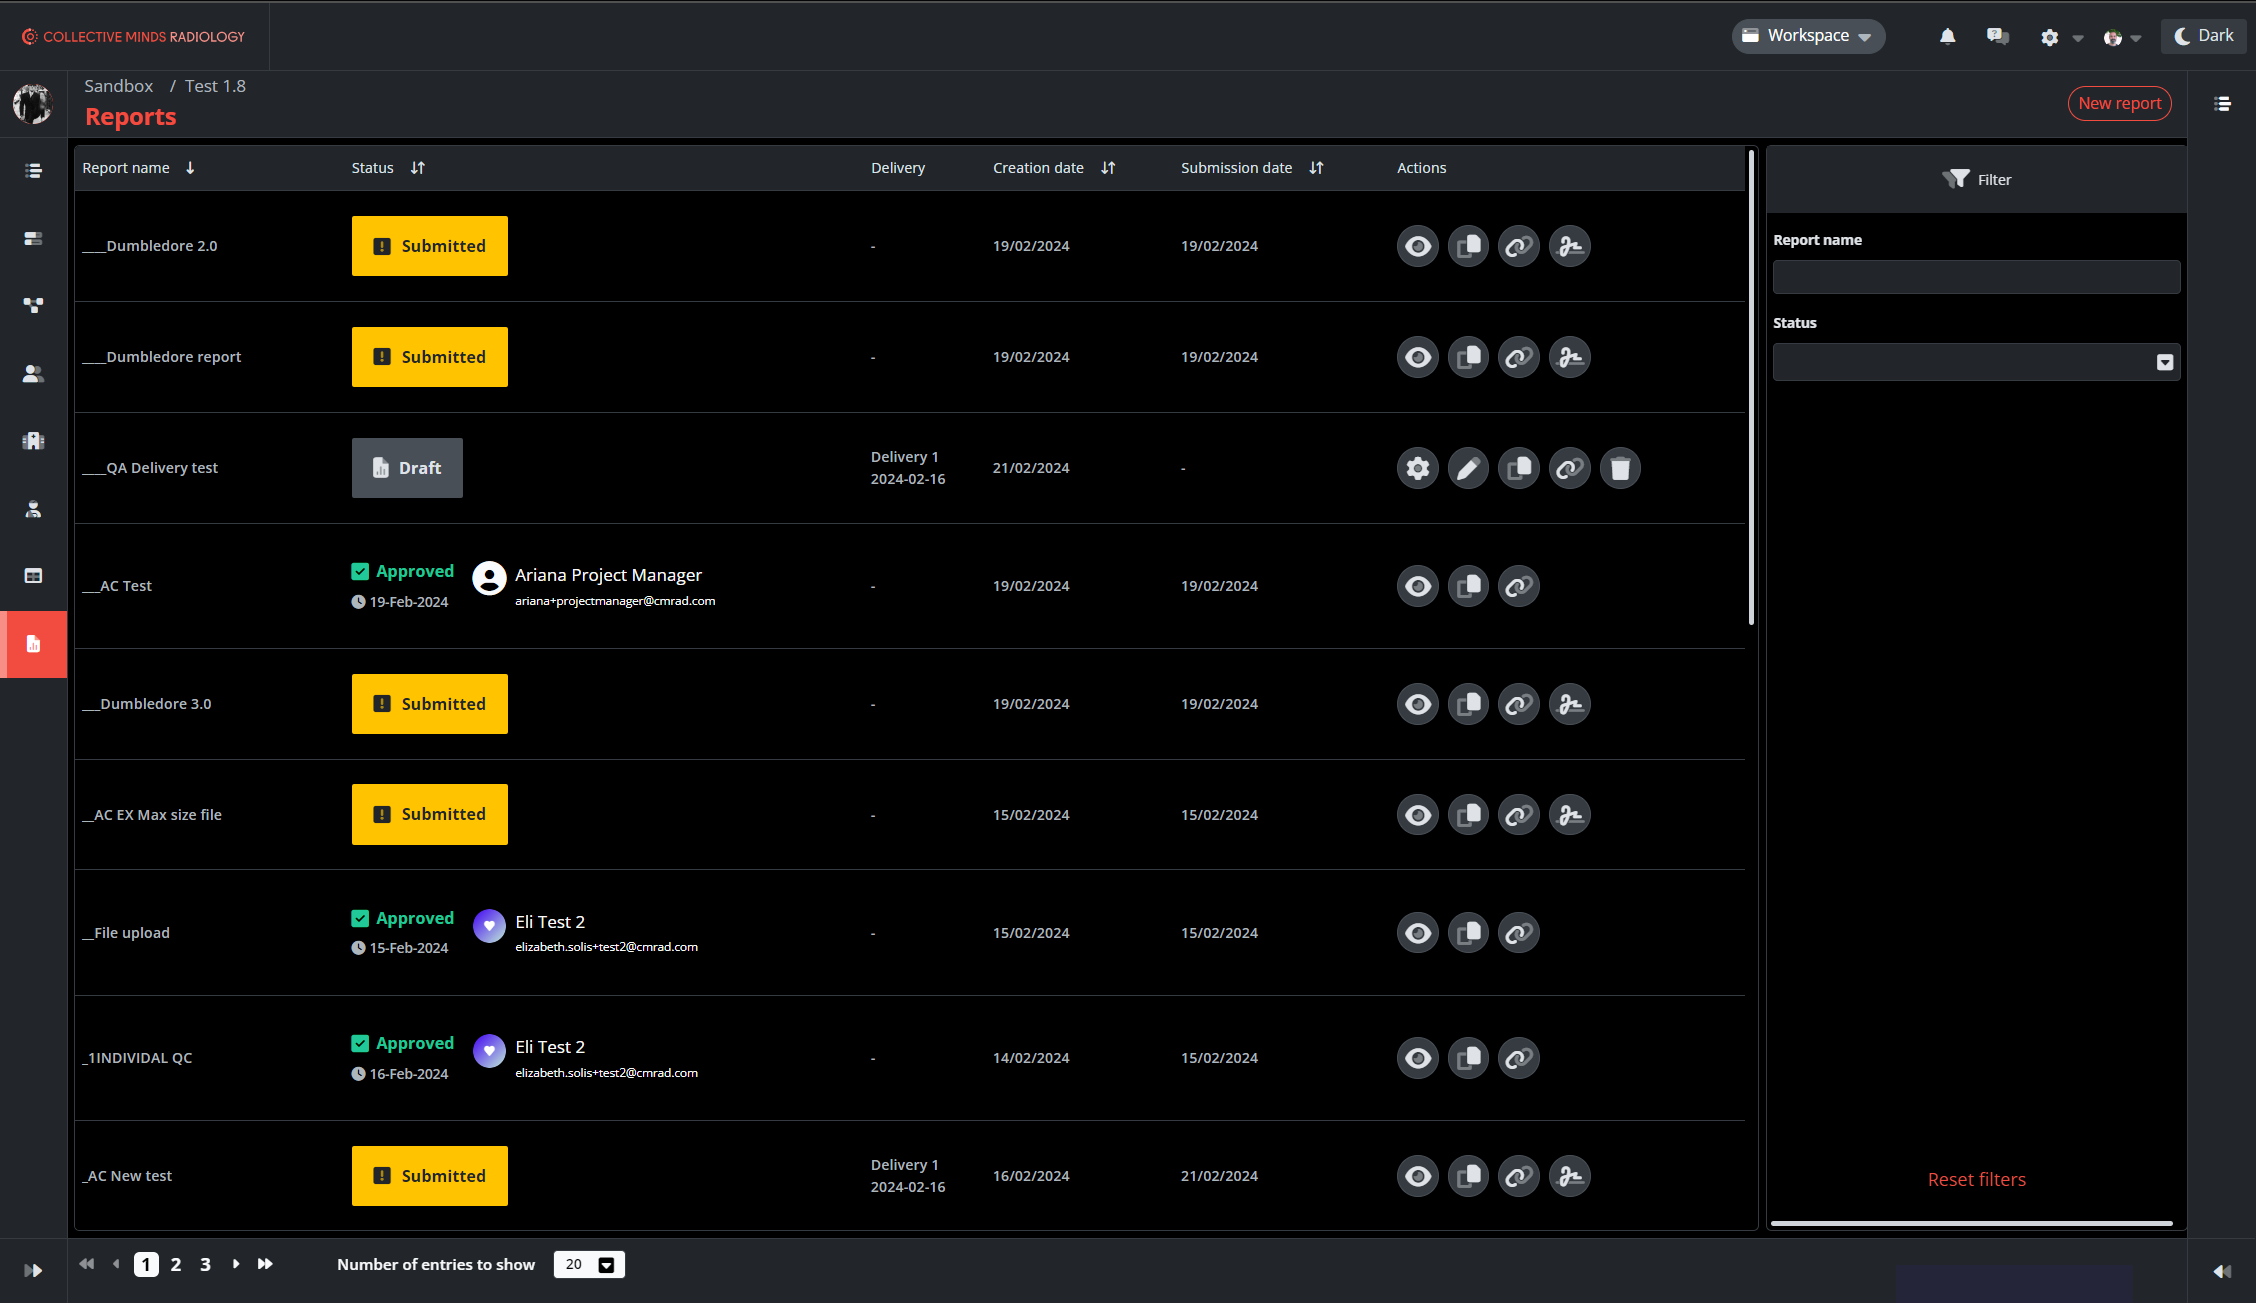
Task: Delete the QA Delivery test draft
Action: click(x=1620, y=468)
